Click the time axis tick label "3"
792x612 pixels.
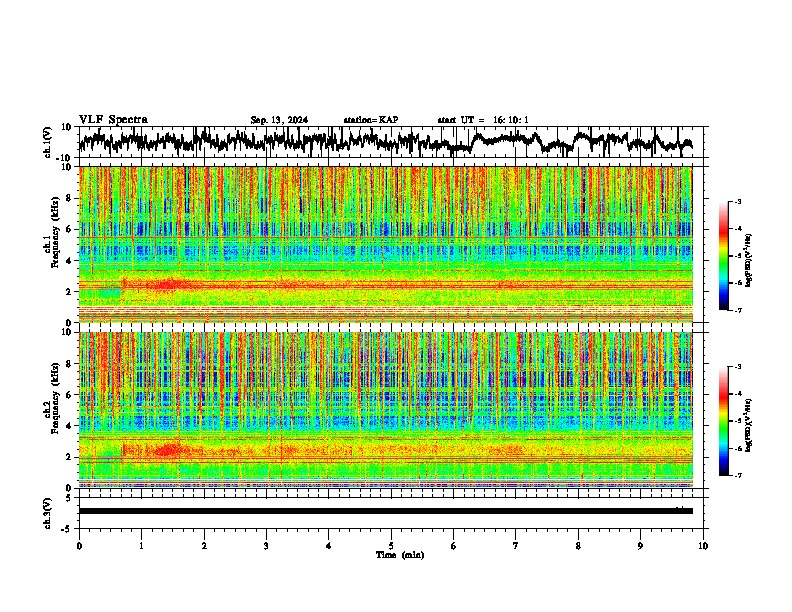(x=266, y=546)
